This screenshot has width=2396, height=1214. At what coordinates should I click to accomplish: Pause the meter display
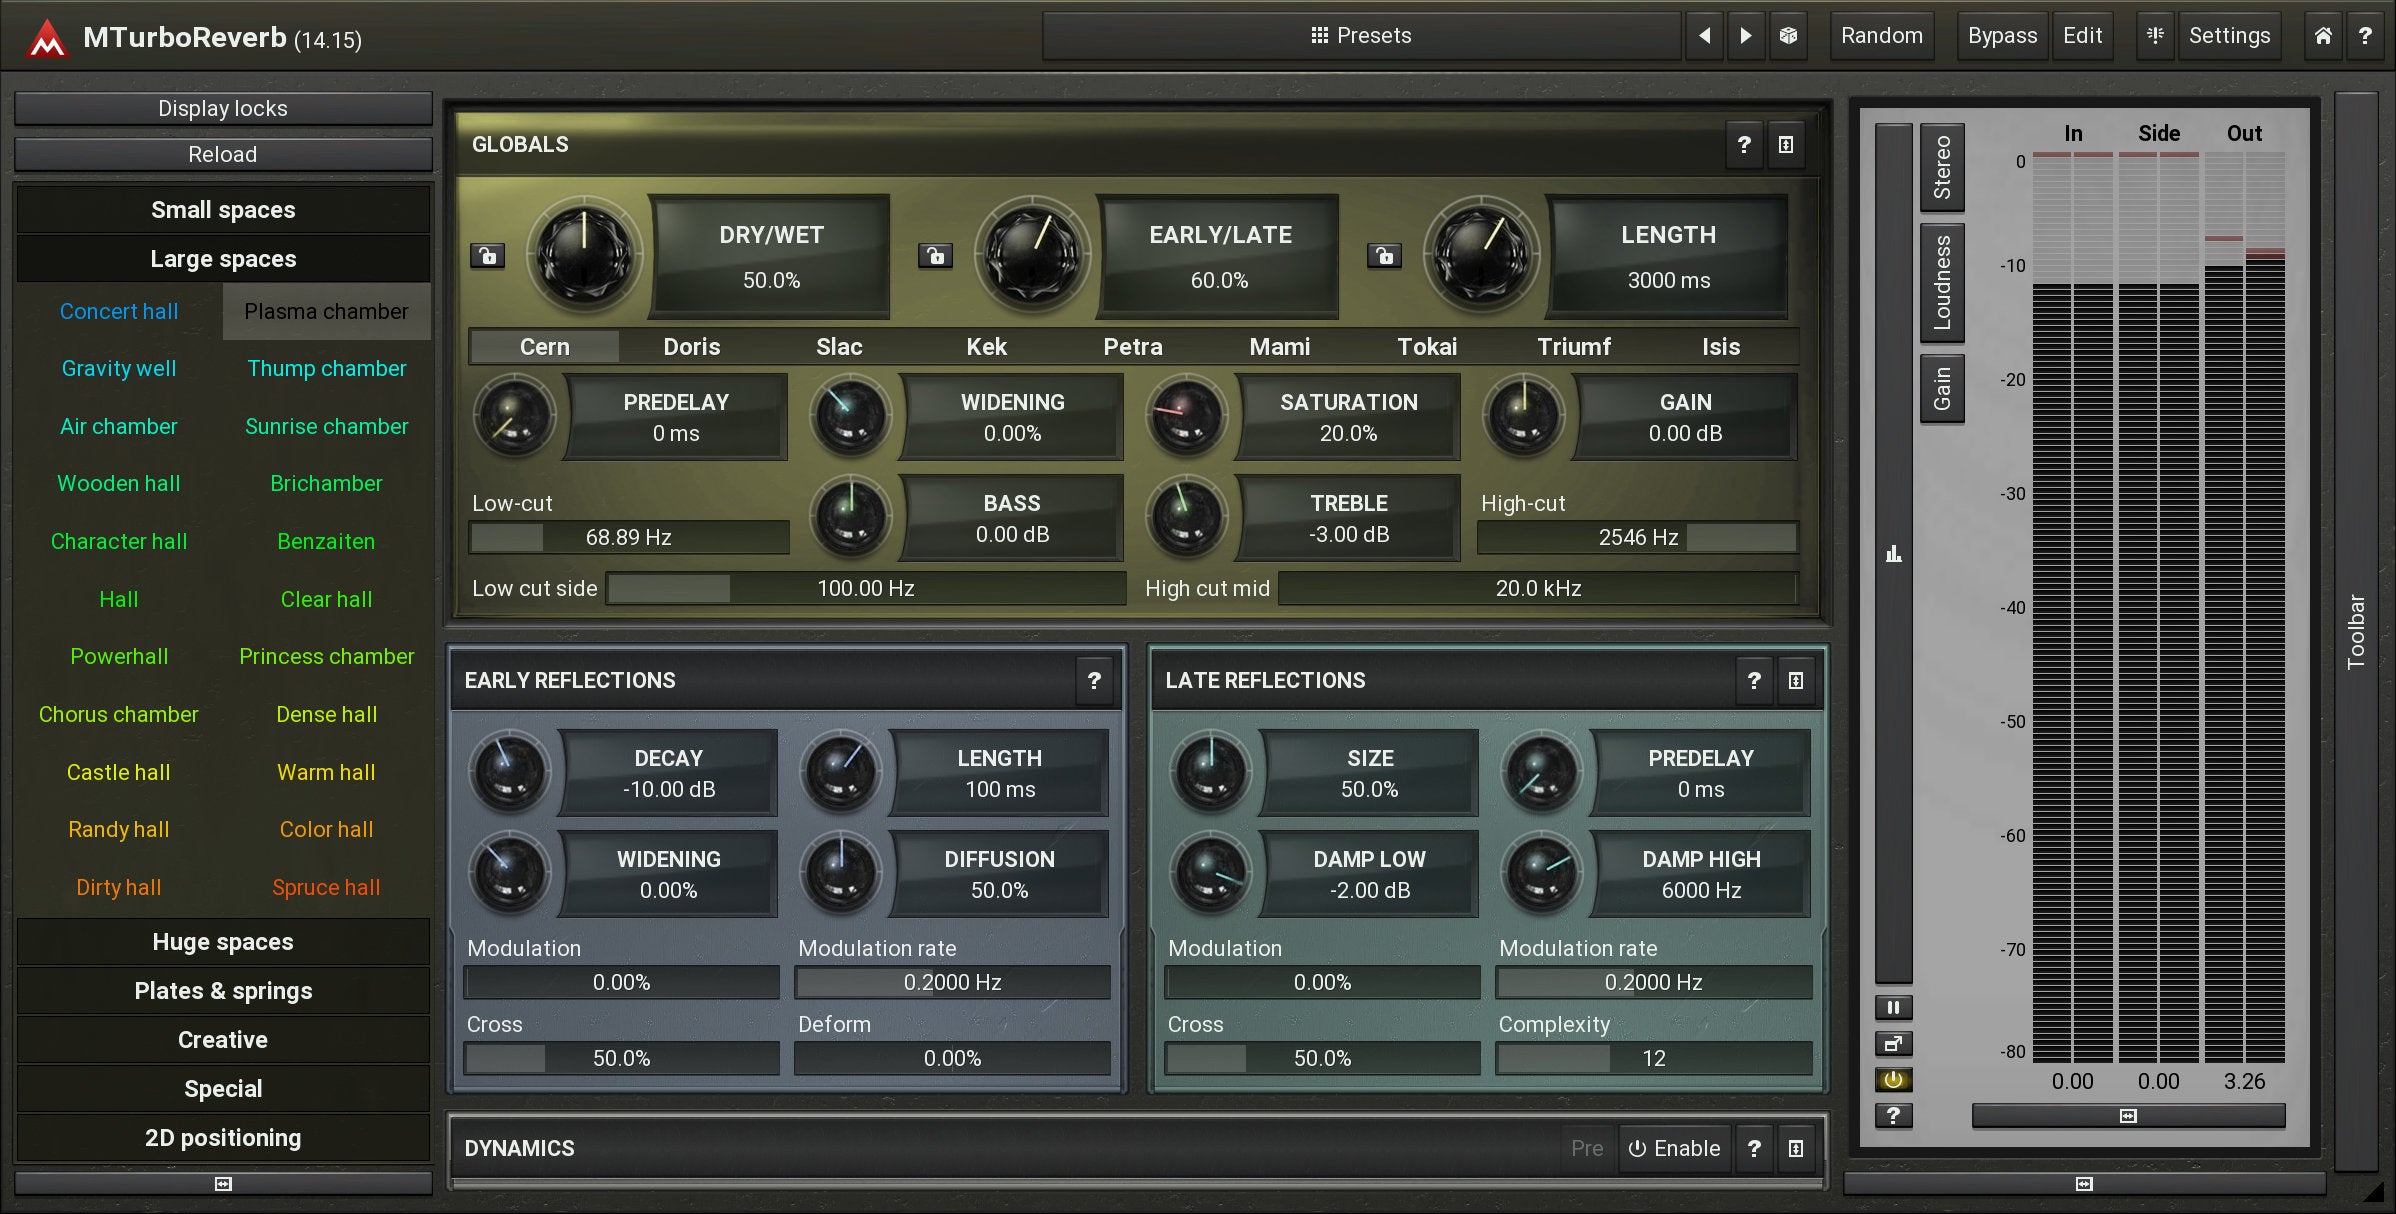pos(1893,1007)
